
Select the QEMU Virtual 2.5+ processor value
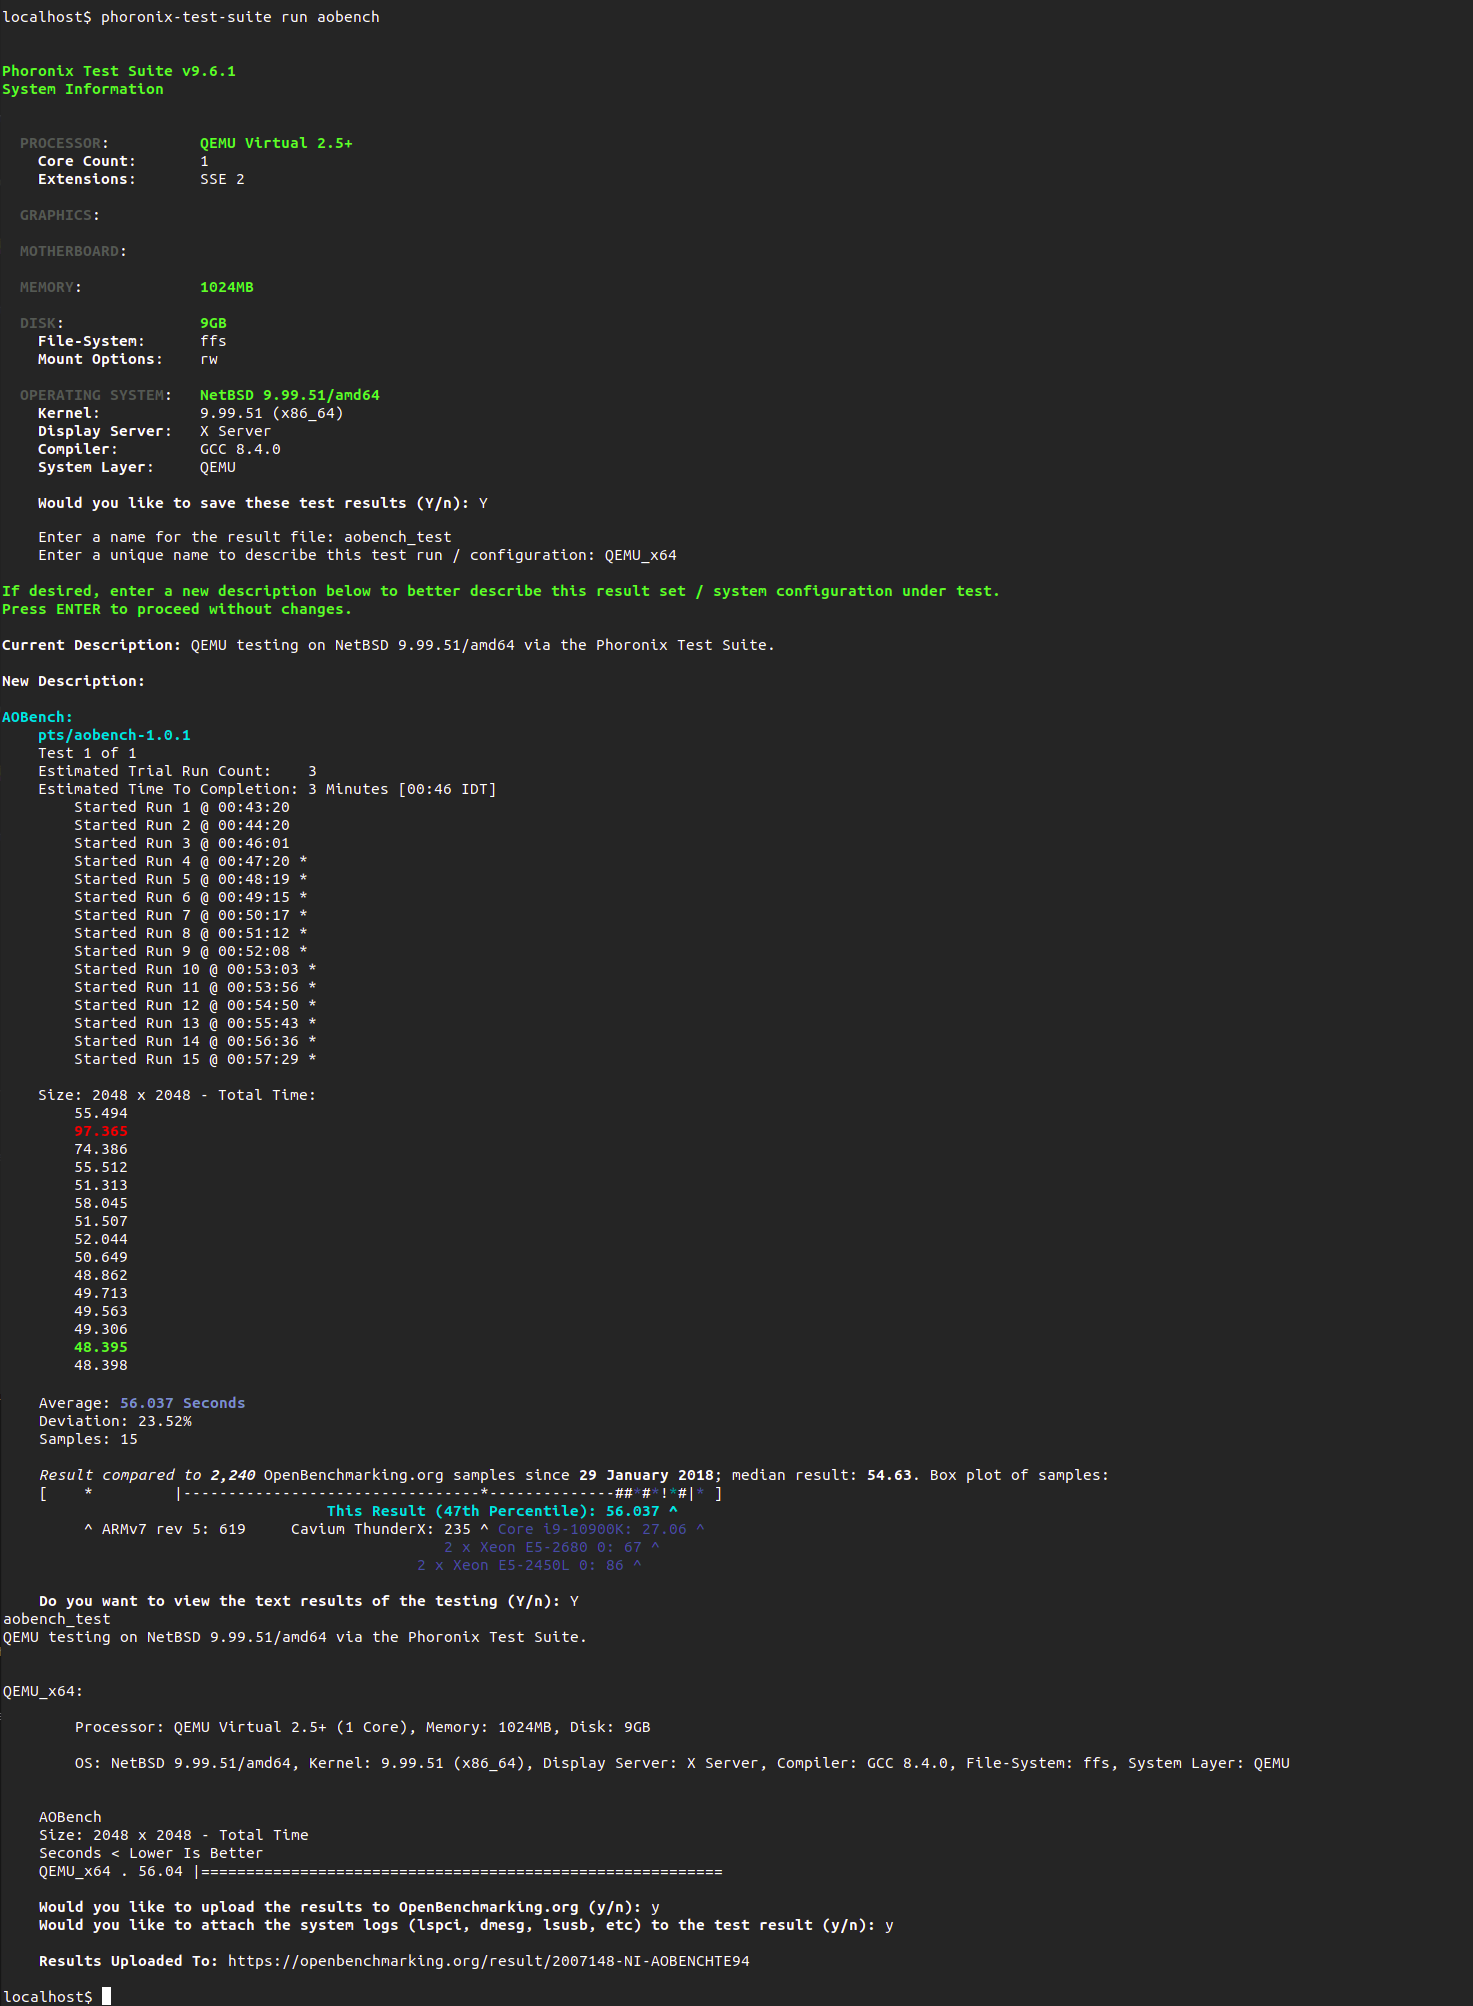[x=276, y=143]
